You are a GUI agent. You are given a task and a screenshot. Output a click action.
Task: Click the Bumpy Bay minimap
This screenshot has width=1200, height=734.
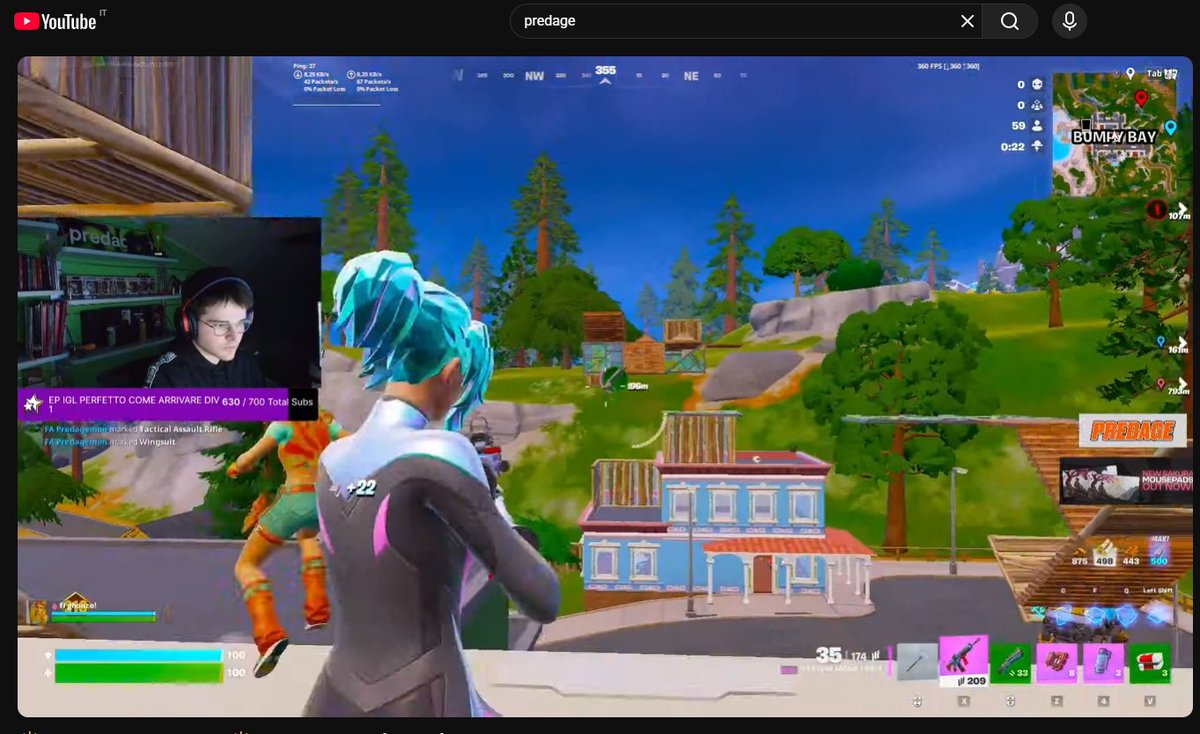click(x=1115, y=134)
